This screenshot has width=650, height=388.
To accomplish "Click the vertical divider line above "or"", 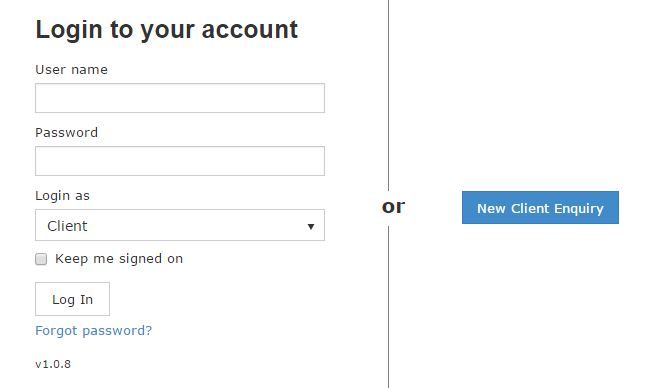I will 388,95.
